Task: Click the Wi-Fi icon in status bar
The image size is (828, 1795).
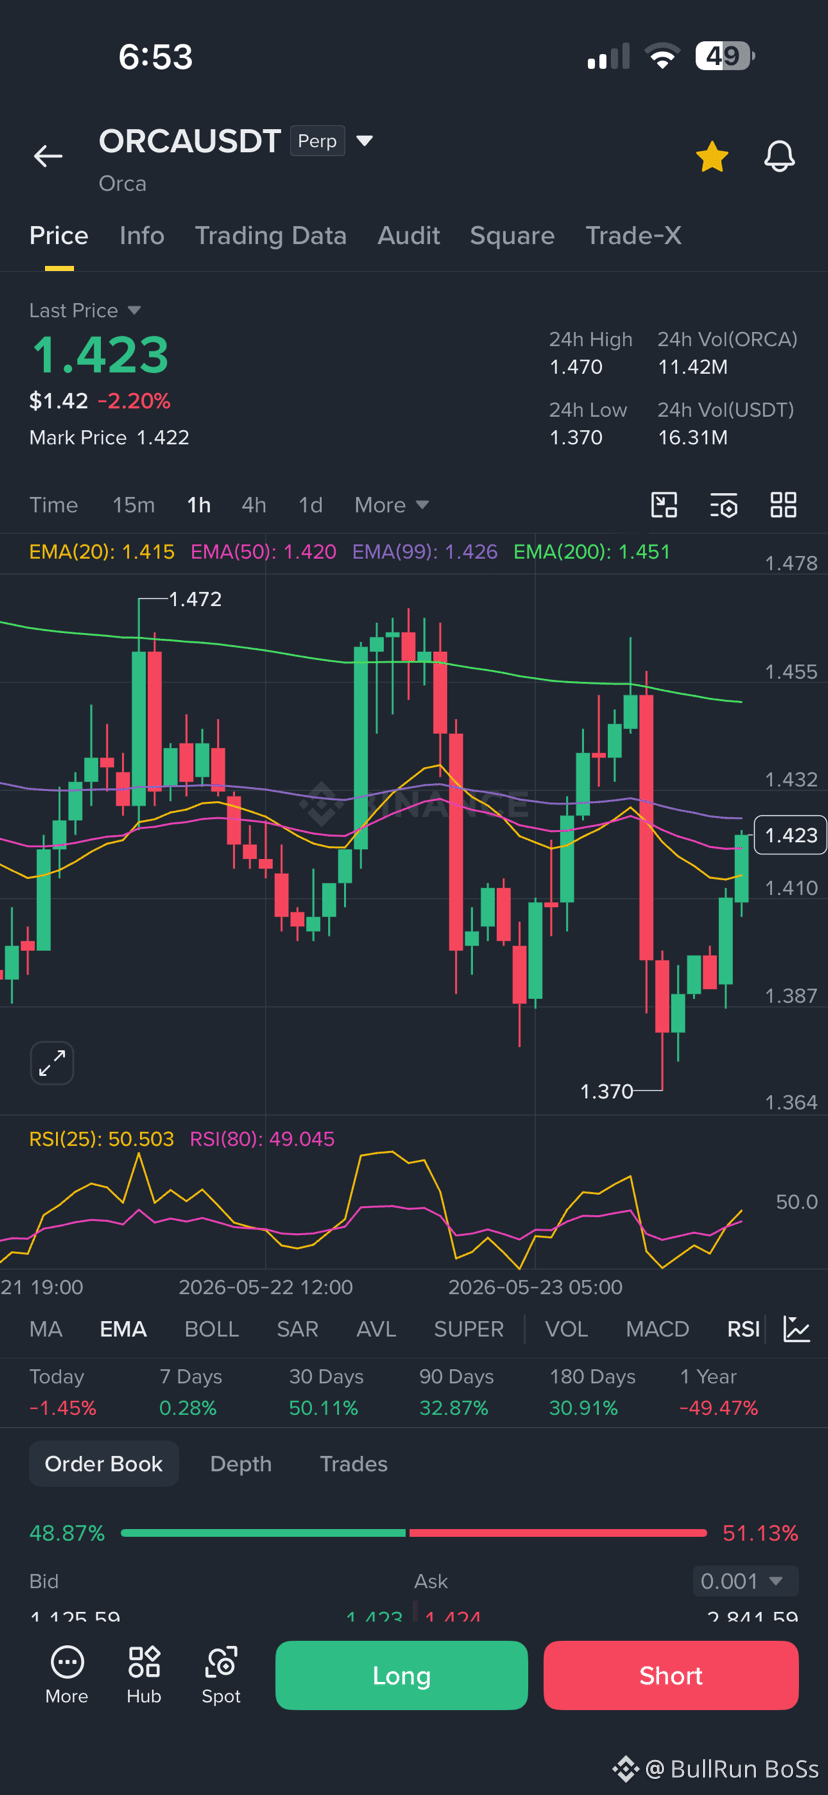Action: [x=662, y=57]
